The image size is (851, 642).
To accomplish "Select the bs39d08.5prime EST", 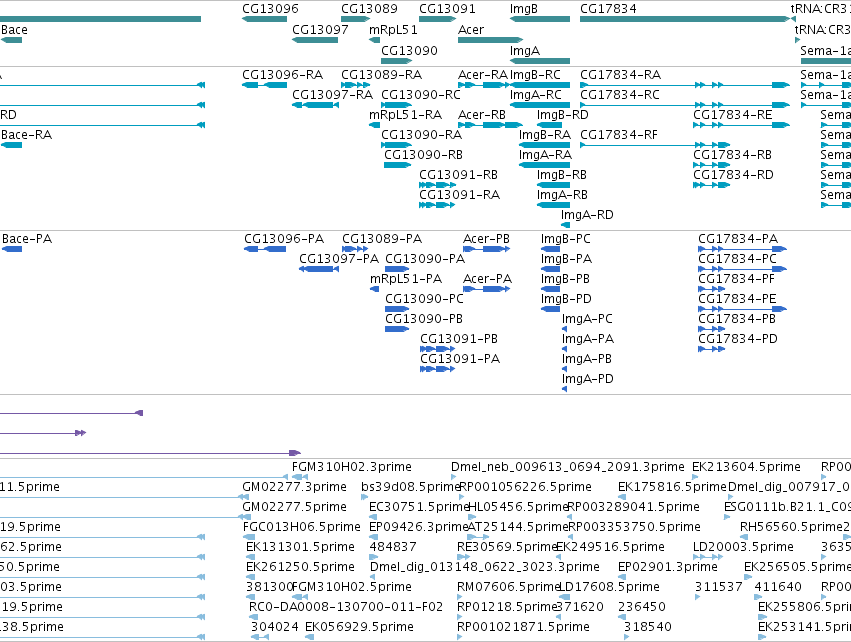I will [x=411, y=487].
